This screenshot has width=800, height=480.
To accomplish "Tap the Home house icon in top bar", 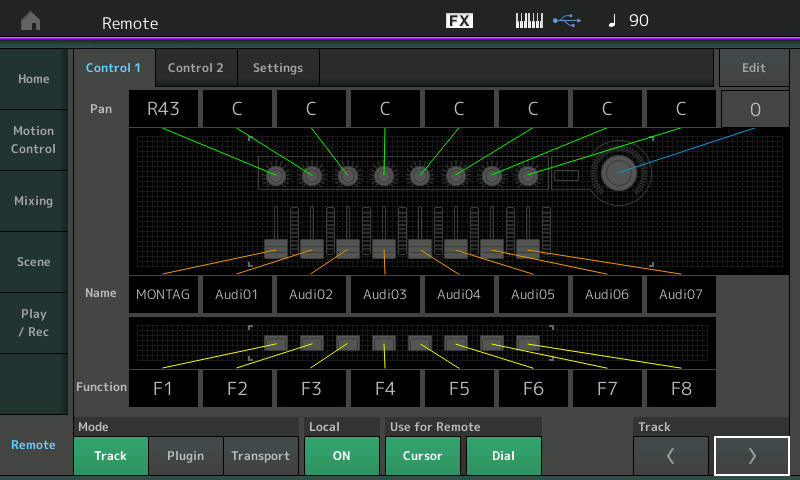I will (x=31, y=22).
